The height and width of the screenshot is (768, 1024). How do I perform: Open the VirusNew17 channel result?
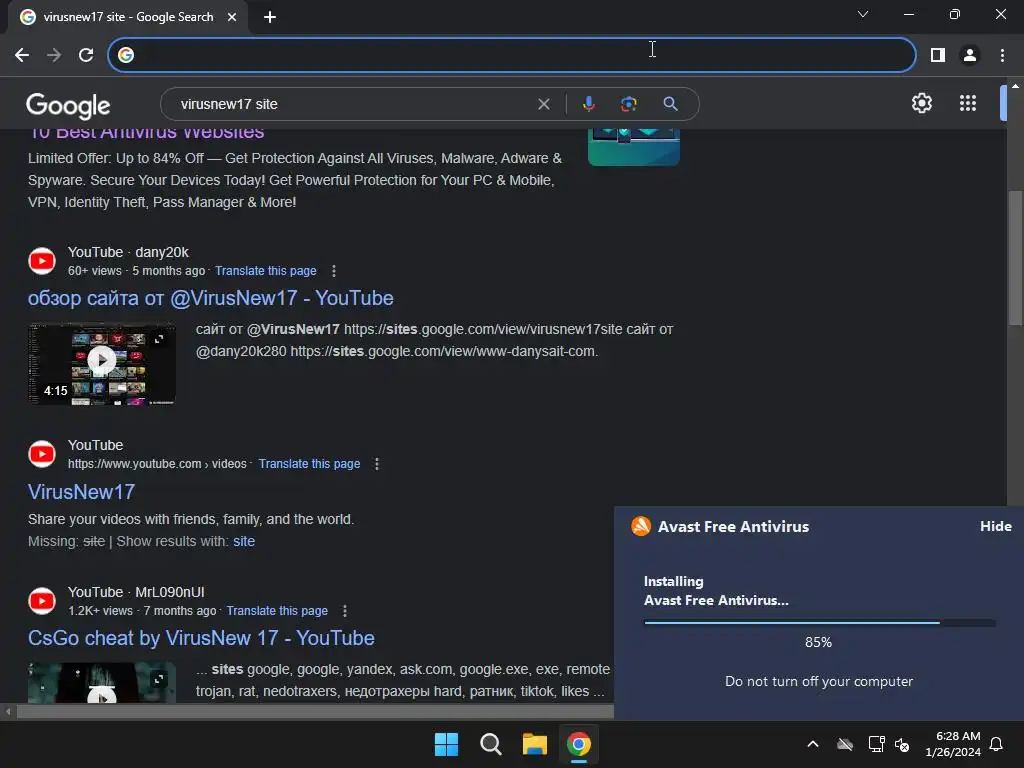pyautogui.click(x=81, y=492)
